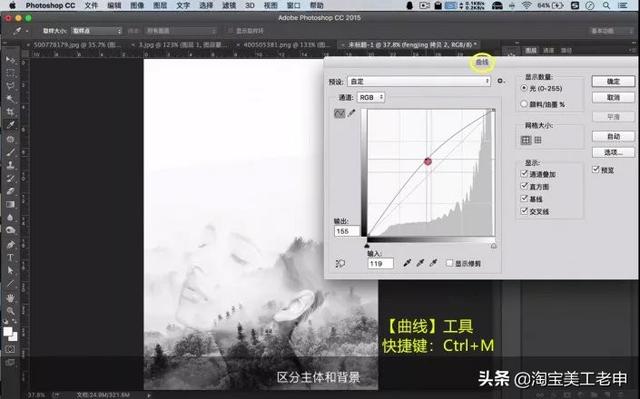Expand the sample size dropdown in options bar

[x=97, y=31]
